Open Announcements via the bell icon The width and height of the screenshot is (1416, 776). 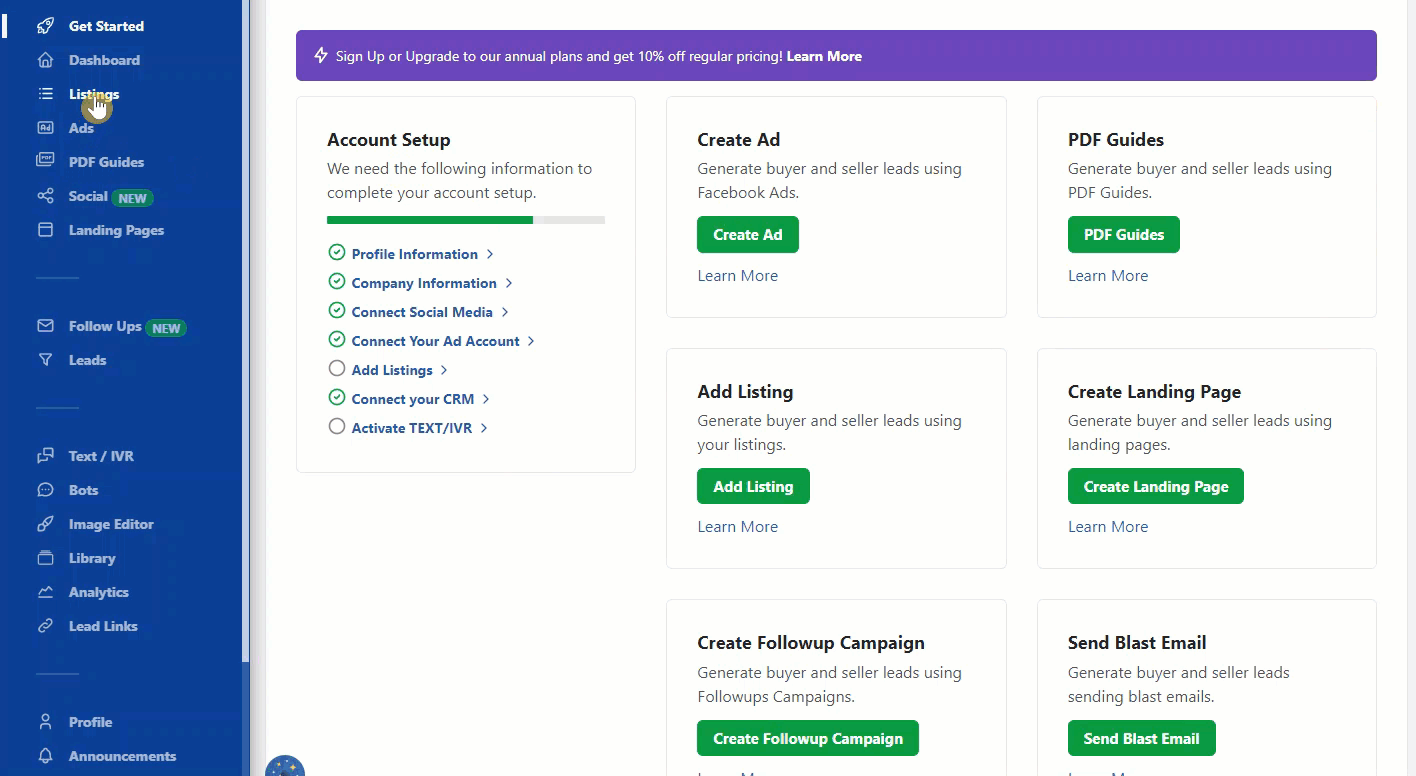pyautogui.click(x=45, y=756)
